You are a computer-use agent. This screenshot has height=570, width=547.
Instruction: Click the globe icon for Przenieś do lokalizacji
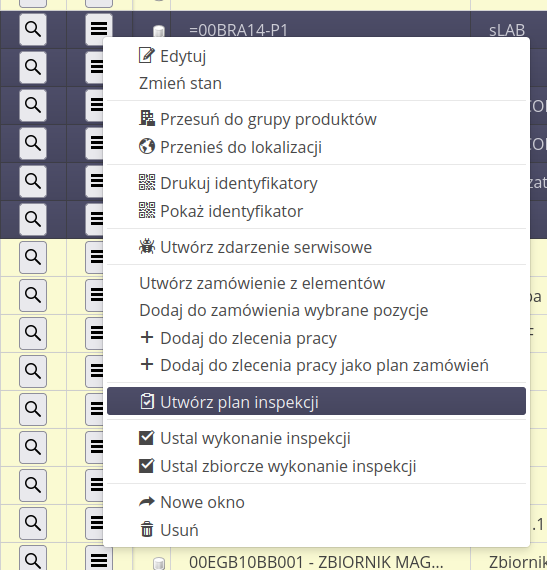[x=147, y=146]
